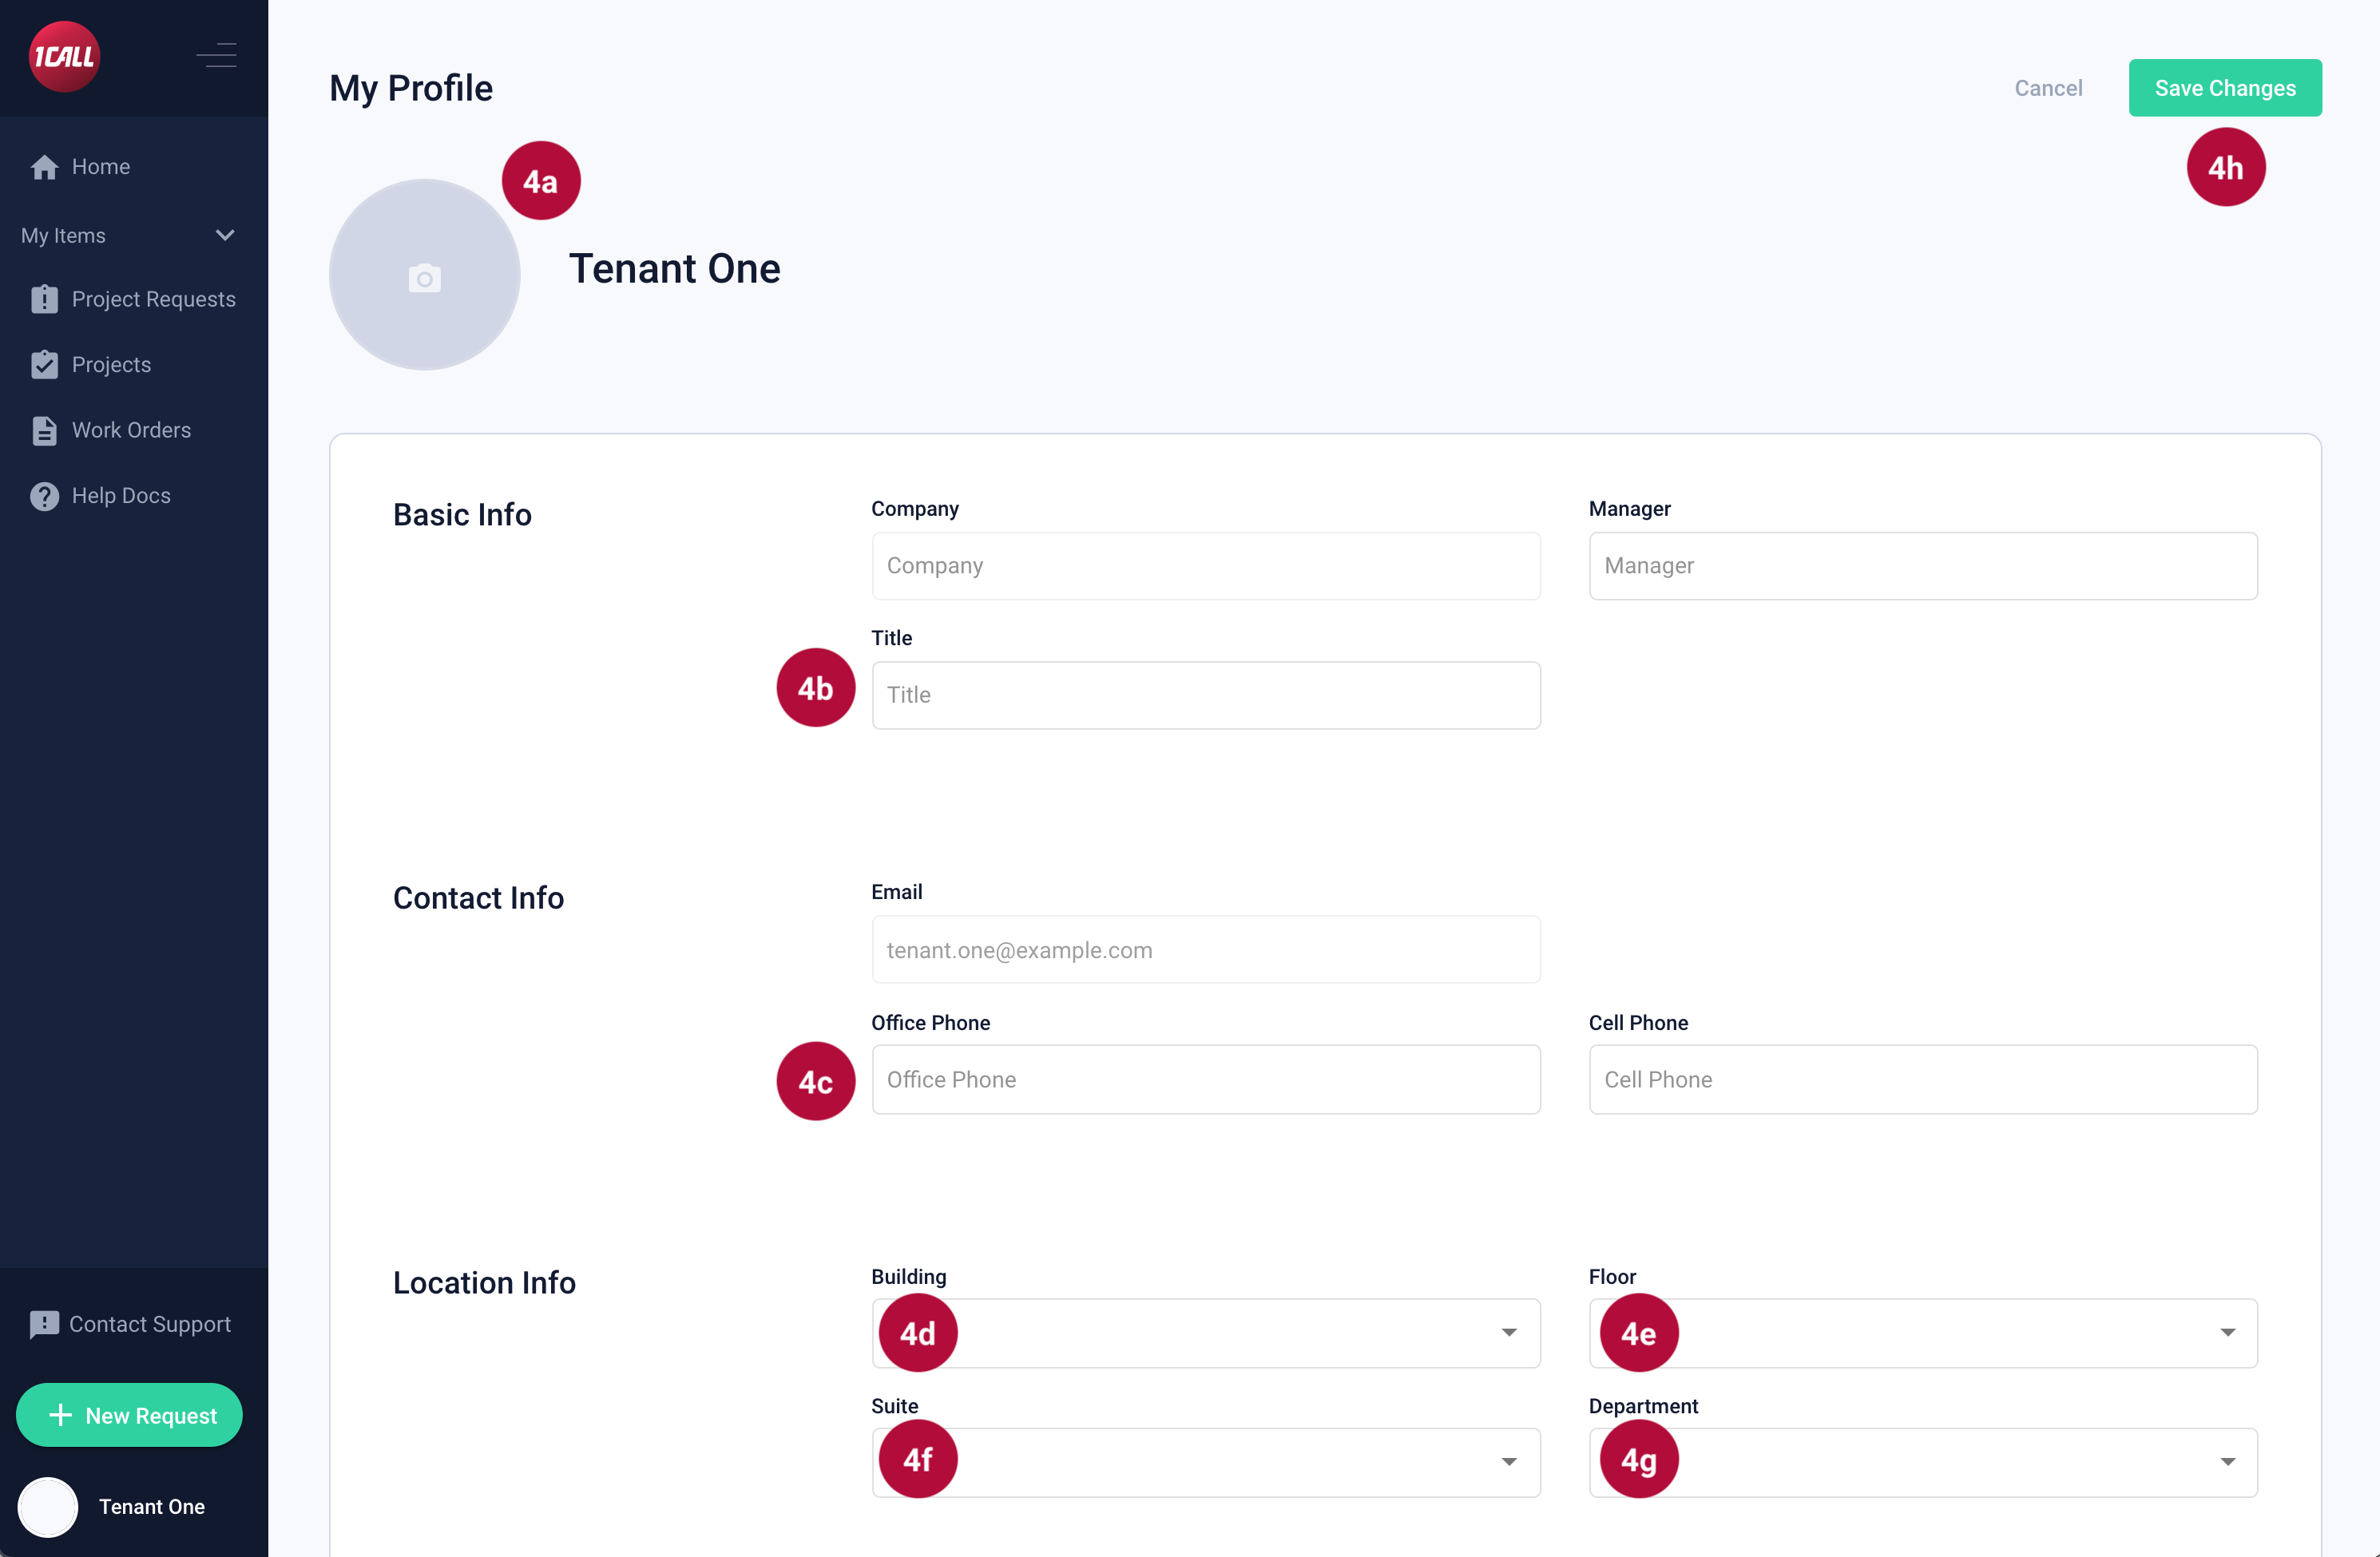This screenshot has width=2380, height=1557.
Task: Click the 1CALL logo icon
Action: [64, 57]
